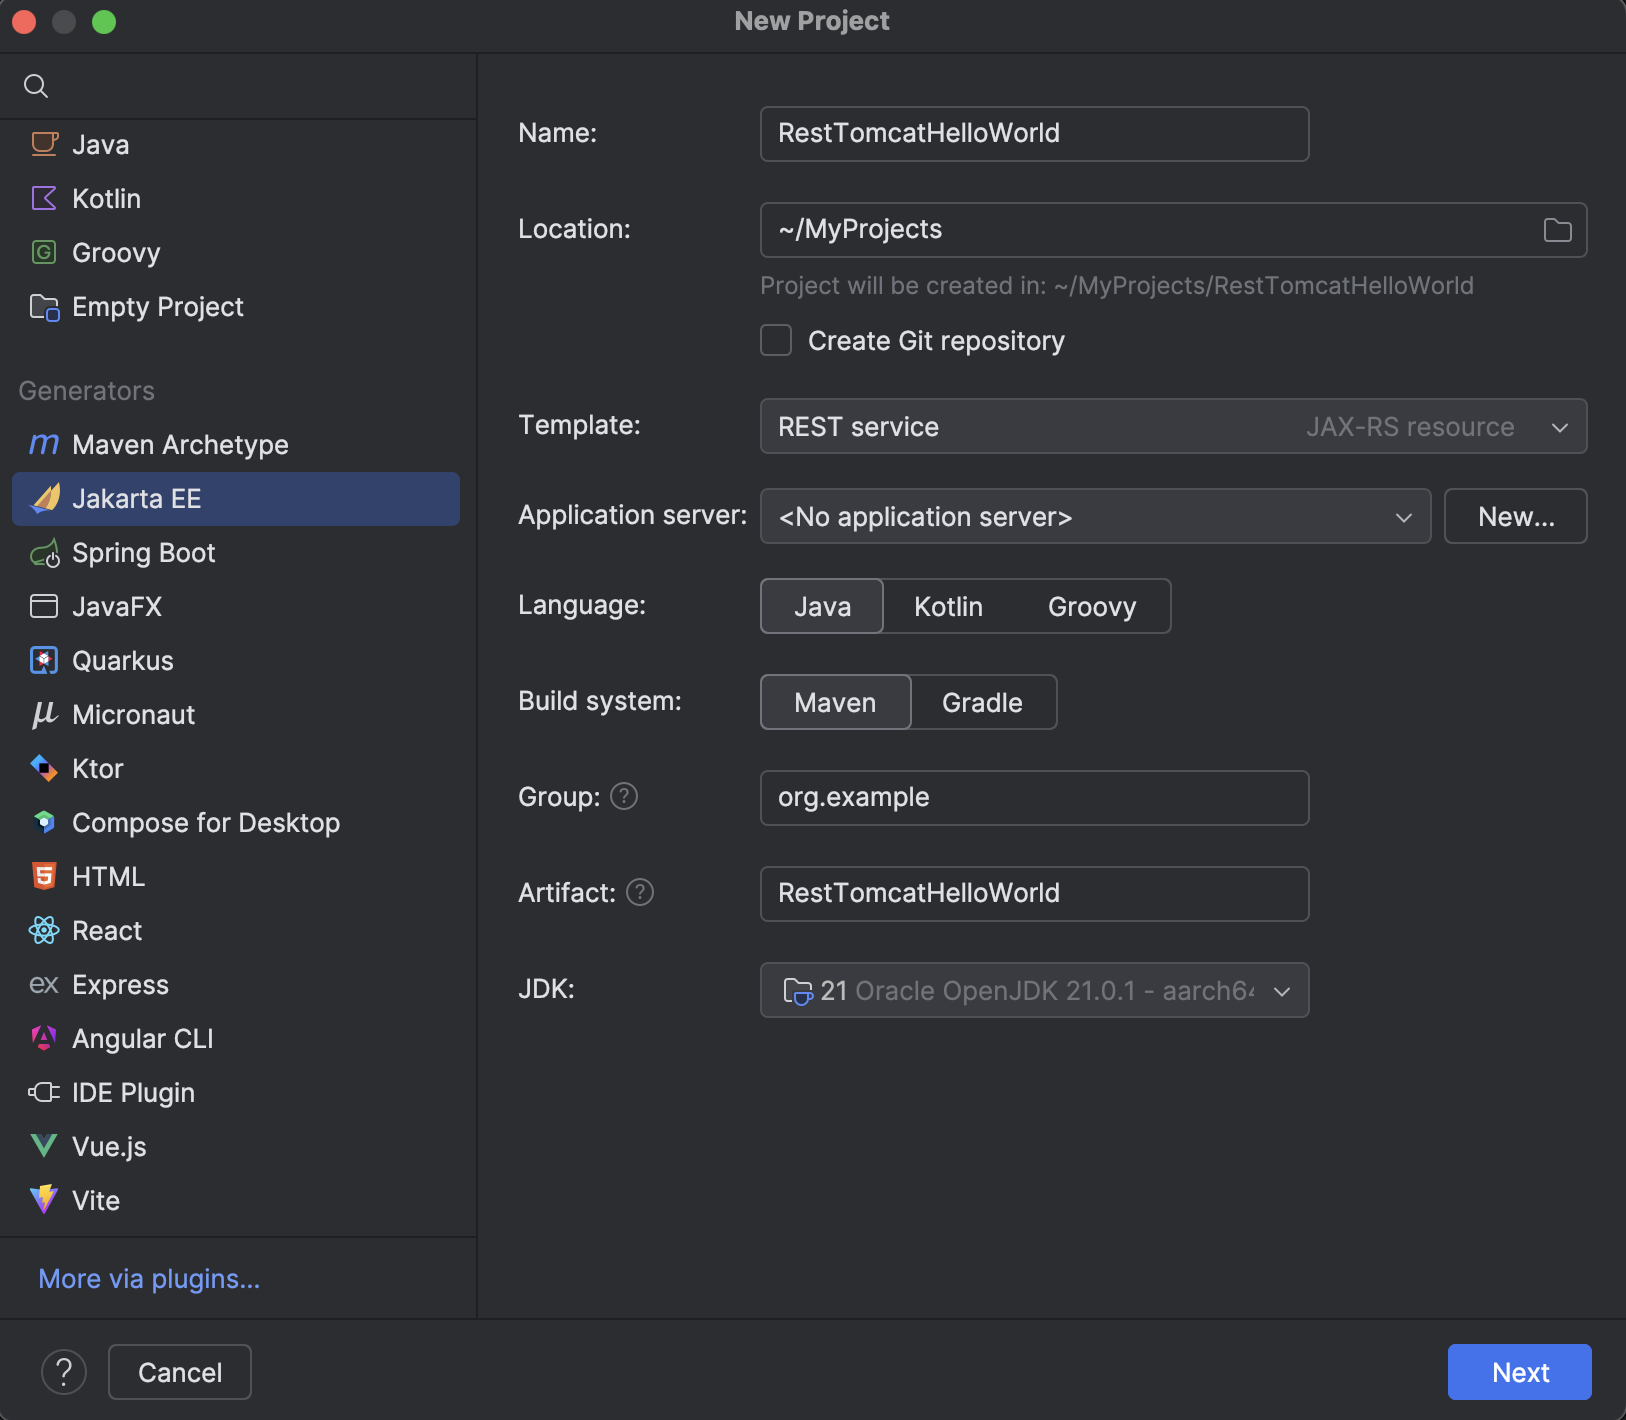
Task: Open the search icon in sidebar
Action: tap(36, 86)
